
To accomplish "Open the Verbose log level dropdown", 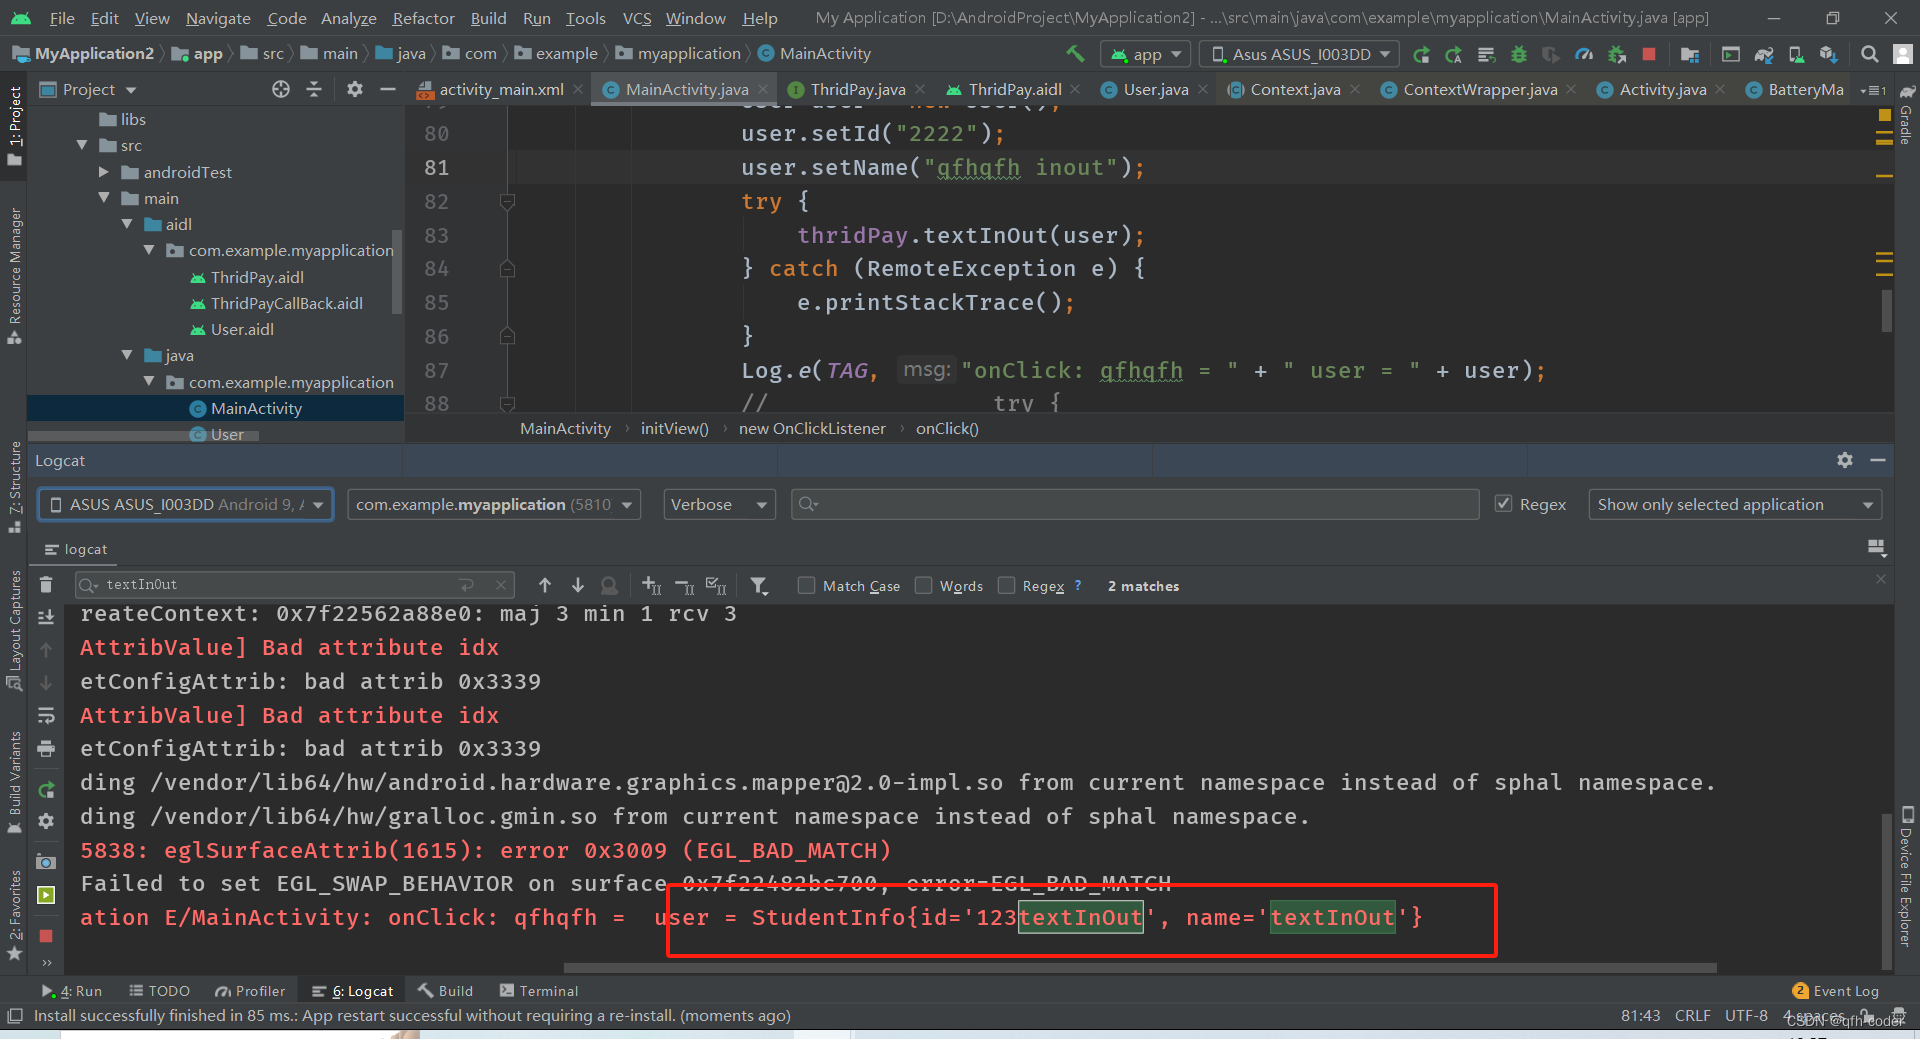I will [x=720, y=504].
